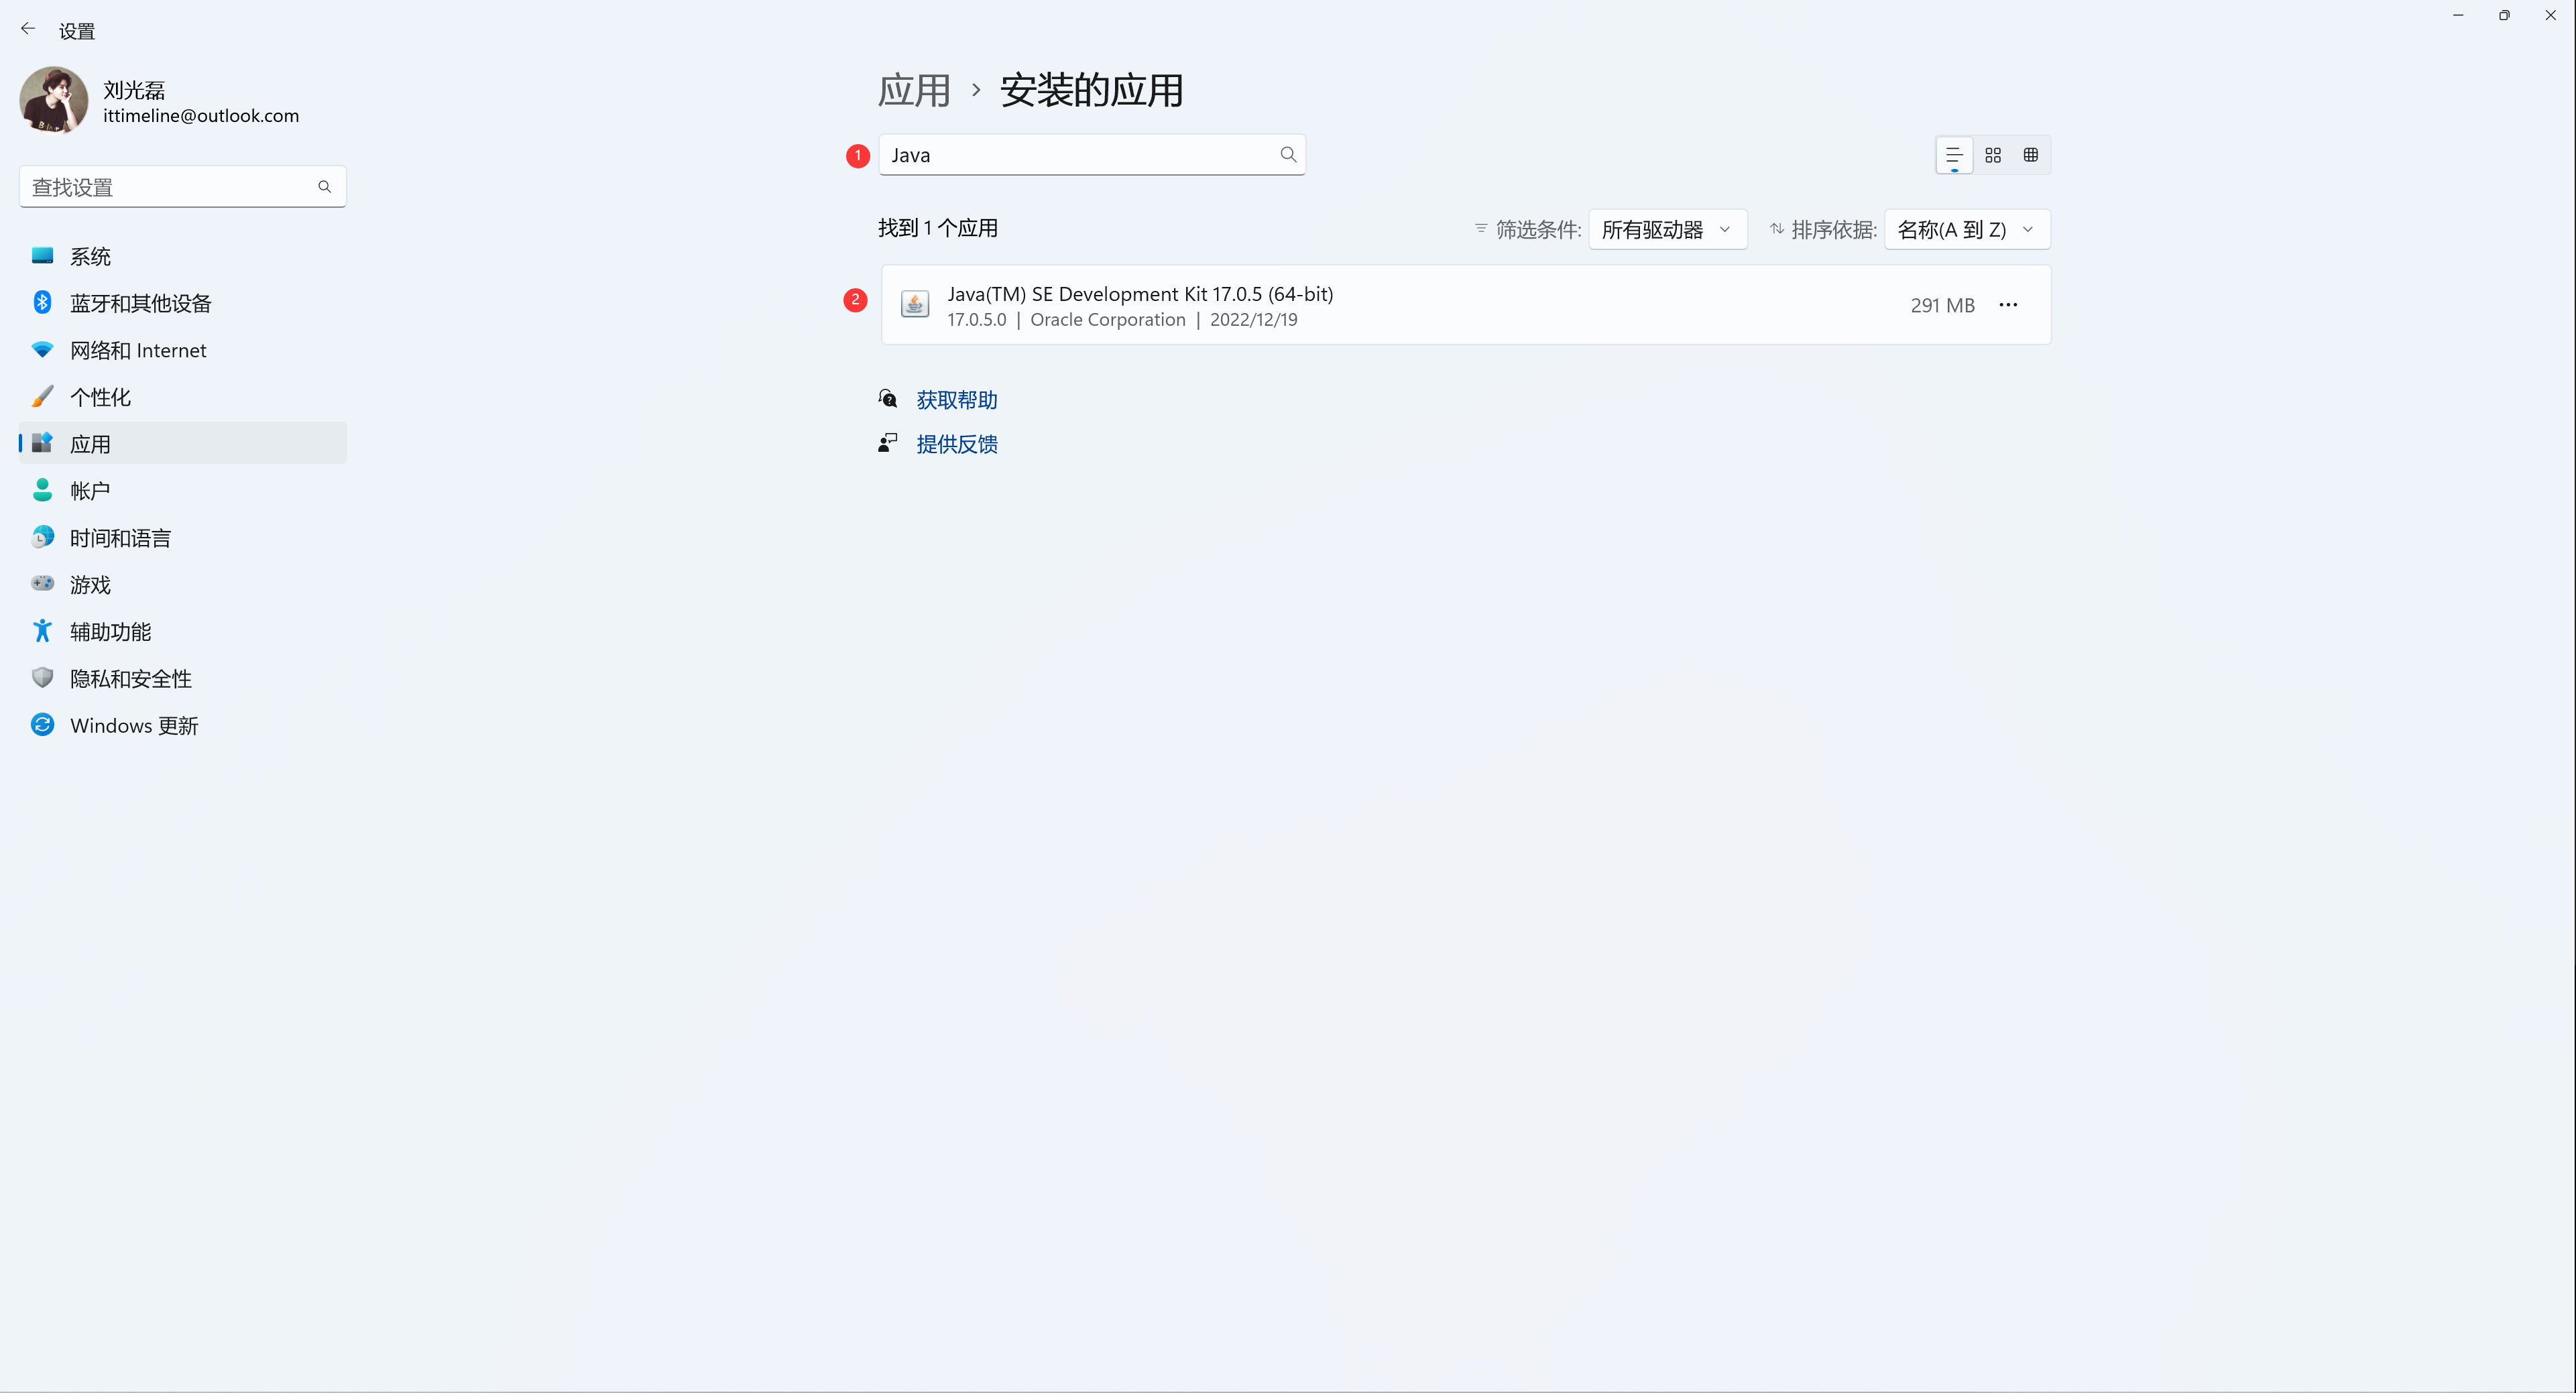Click the 获取帮助 help icon
This screenshot has width=2576, height=1393.
coord(887,399)
